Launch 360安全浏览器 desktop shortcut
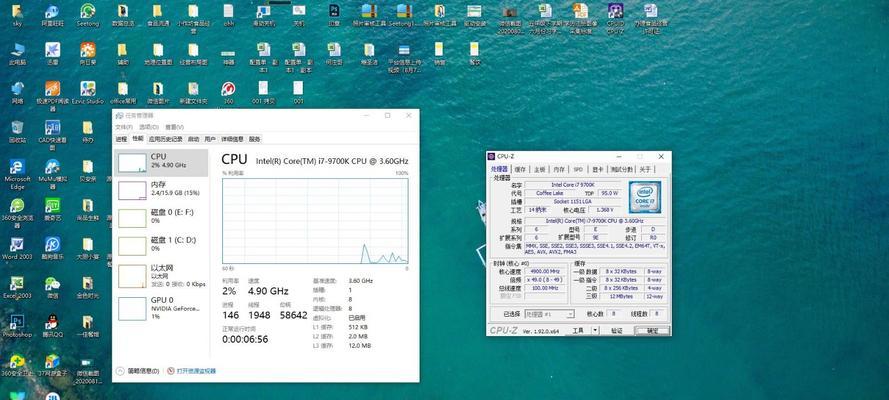889x400 pixels. 17,213
